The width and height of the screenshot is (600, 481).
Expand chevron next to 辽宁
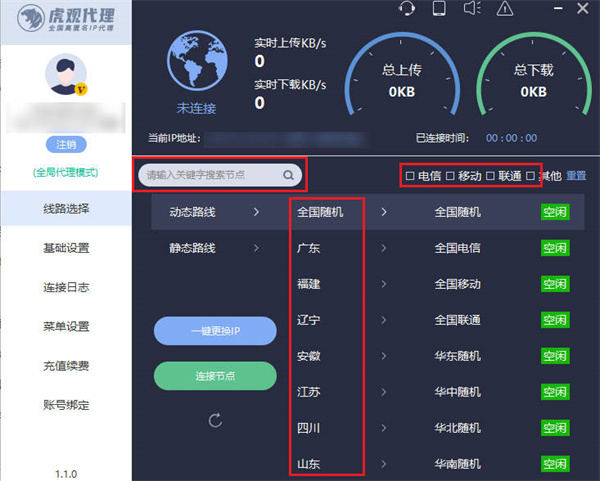[x=384, y=320]
